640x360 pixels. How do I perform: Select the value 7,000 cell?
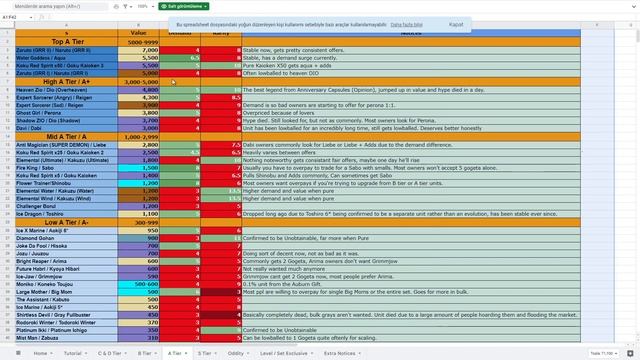pos(138,50)
